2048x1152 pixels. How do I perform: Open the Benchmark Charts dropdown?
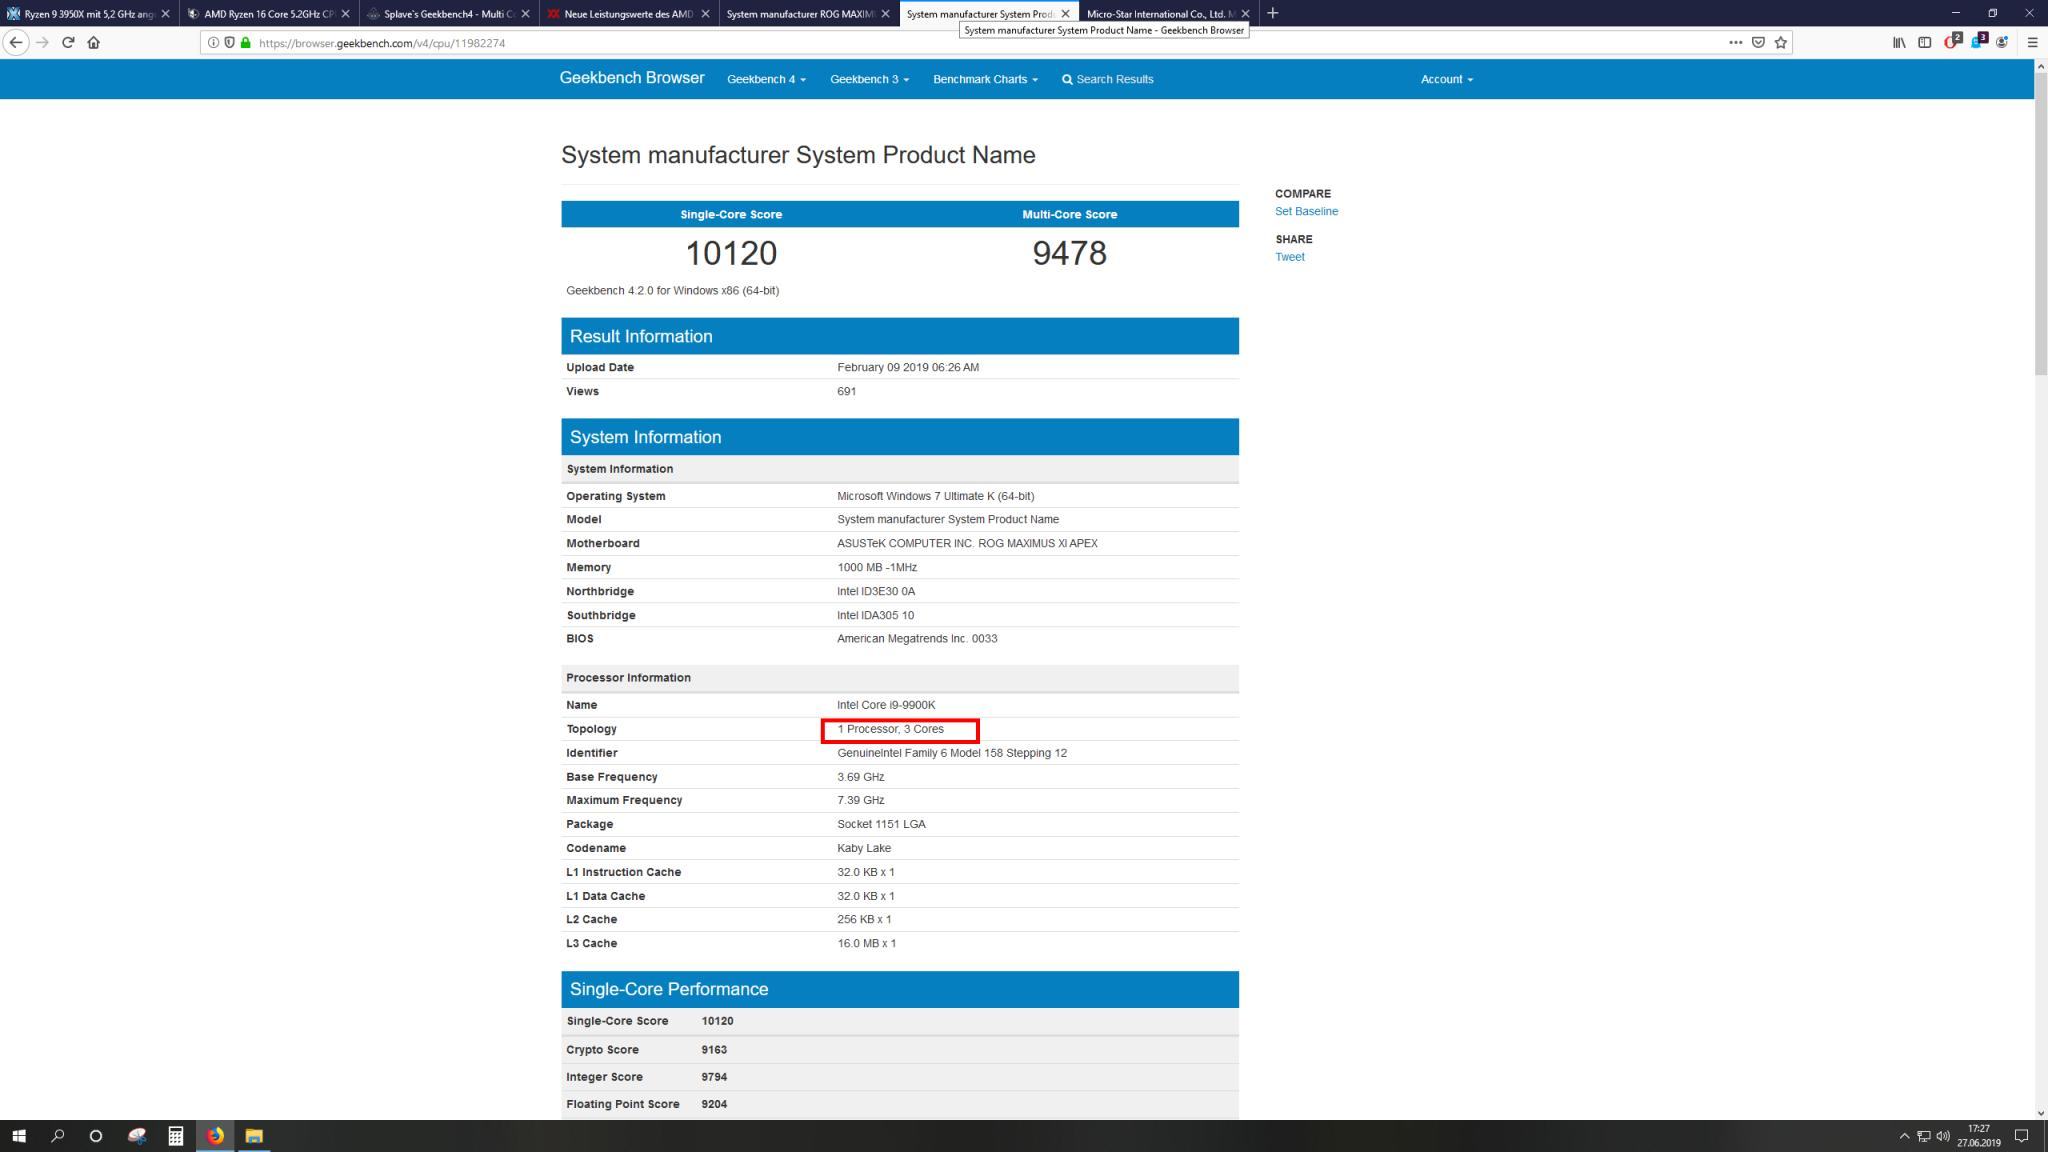tap(985, 79)
